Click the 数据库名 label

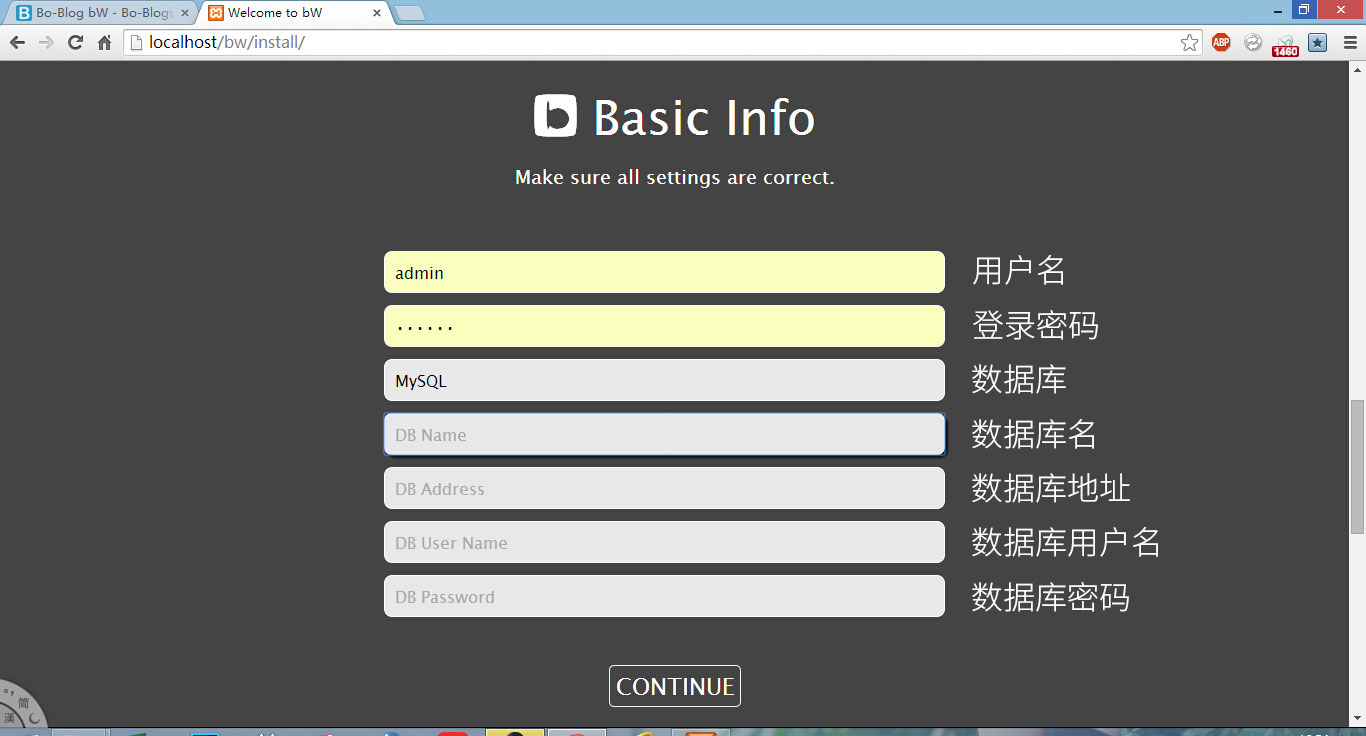(x=1035, y=434)
